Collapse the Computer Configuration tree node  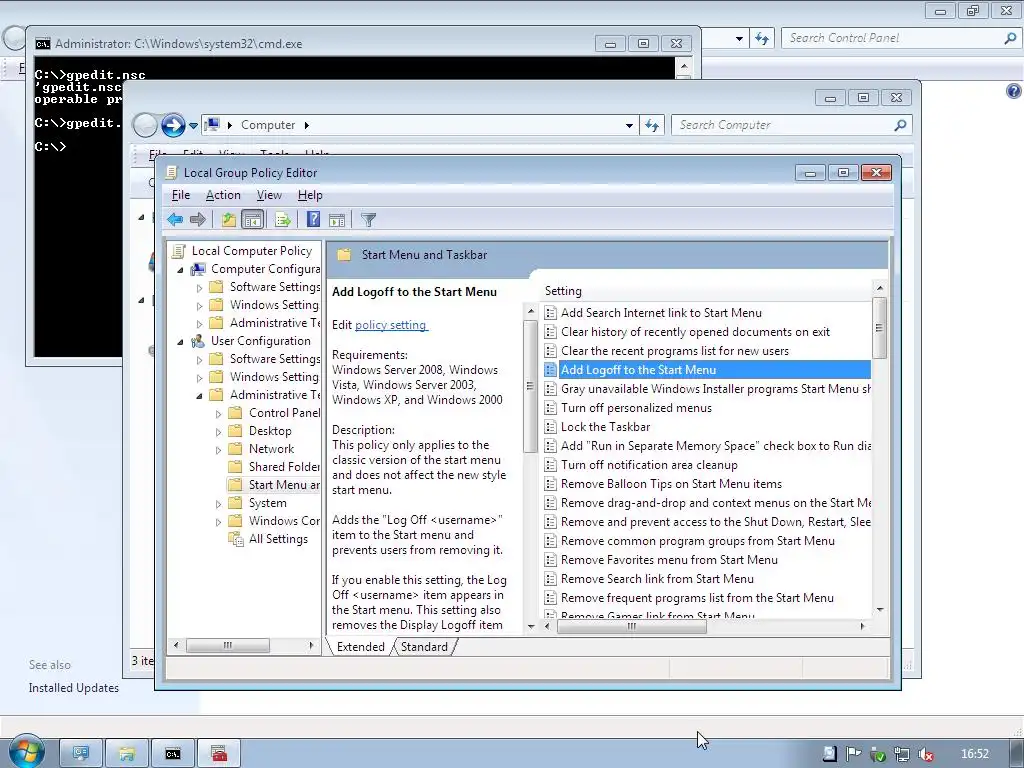pyautogui.click(x=180, y=270)
